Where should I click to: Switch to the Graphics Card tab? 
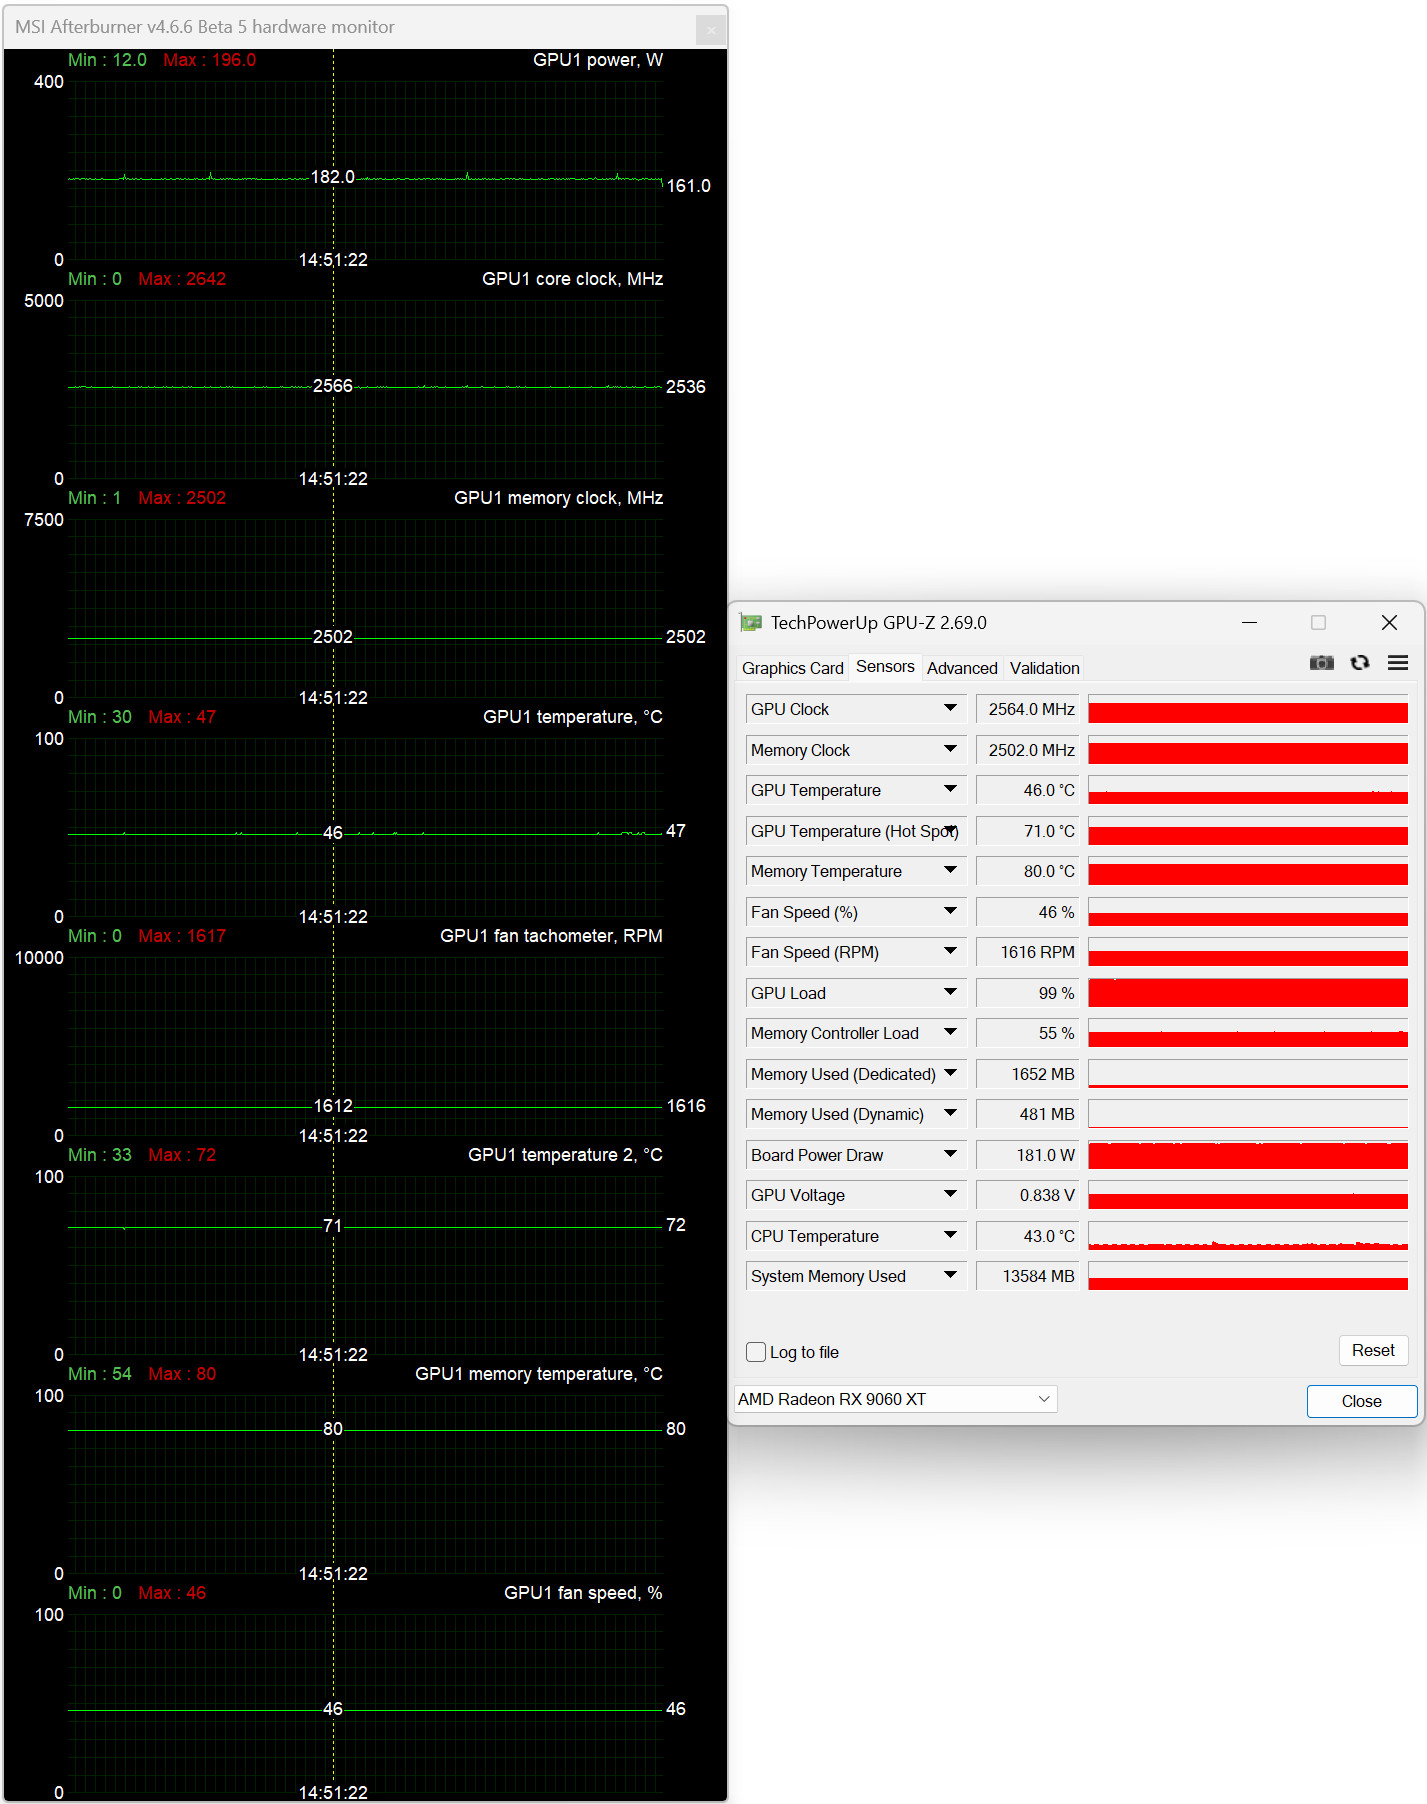792,668
